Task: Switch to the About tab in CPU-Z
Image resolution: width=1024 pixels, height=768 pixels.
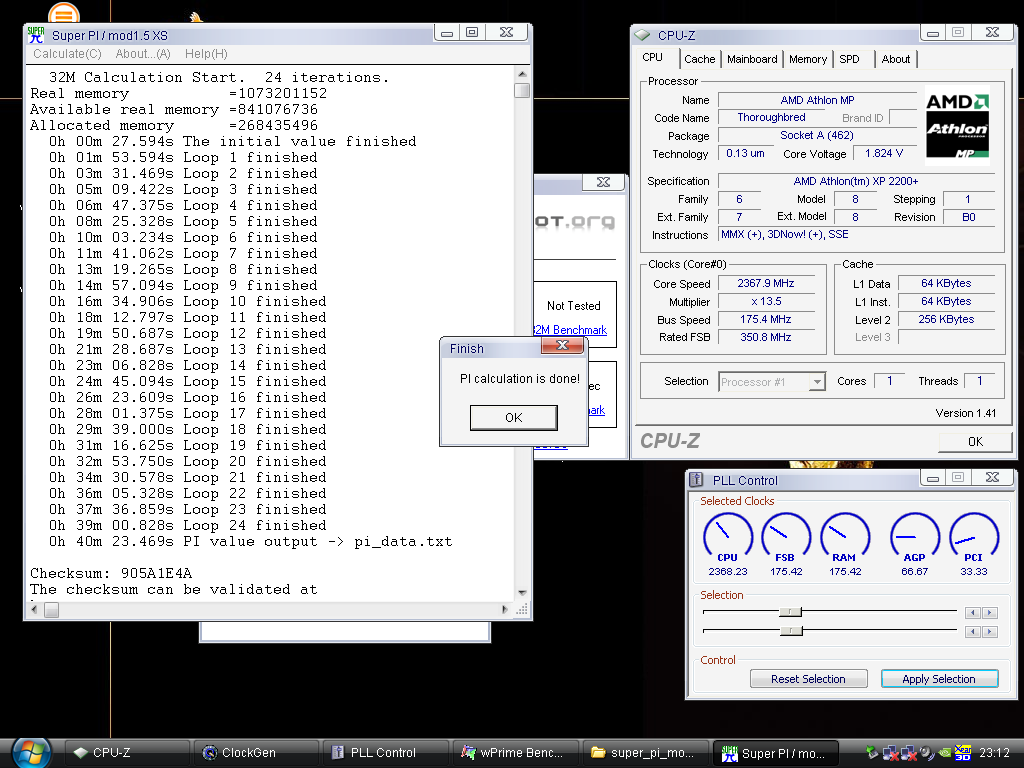Action: [896, 59]
